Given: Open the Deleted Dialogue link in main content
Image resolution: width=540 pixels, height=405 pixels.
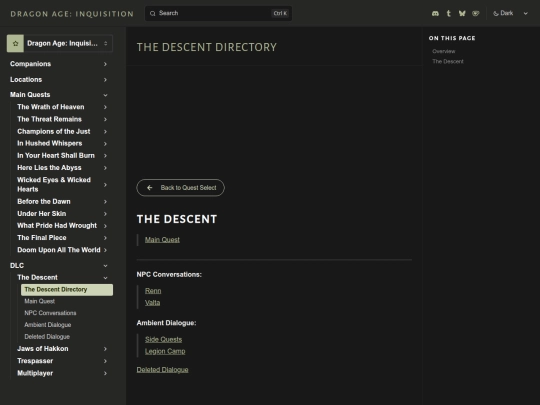Looking at the screenshot, I should tap(163, 370).
